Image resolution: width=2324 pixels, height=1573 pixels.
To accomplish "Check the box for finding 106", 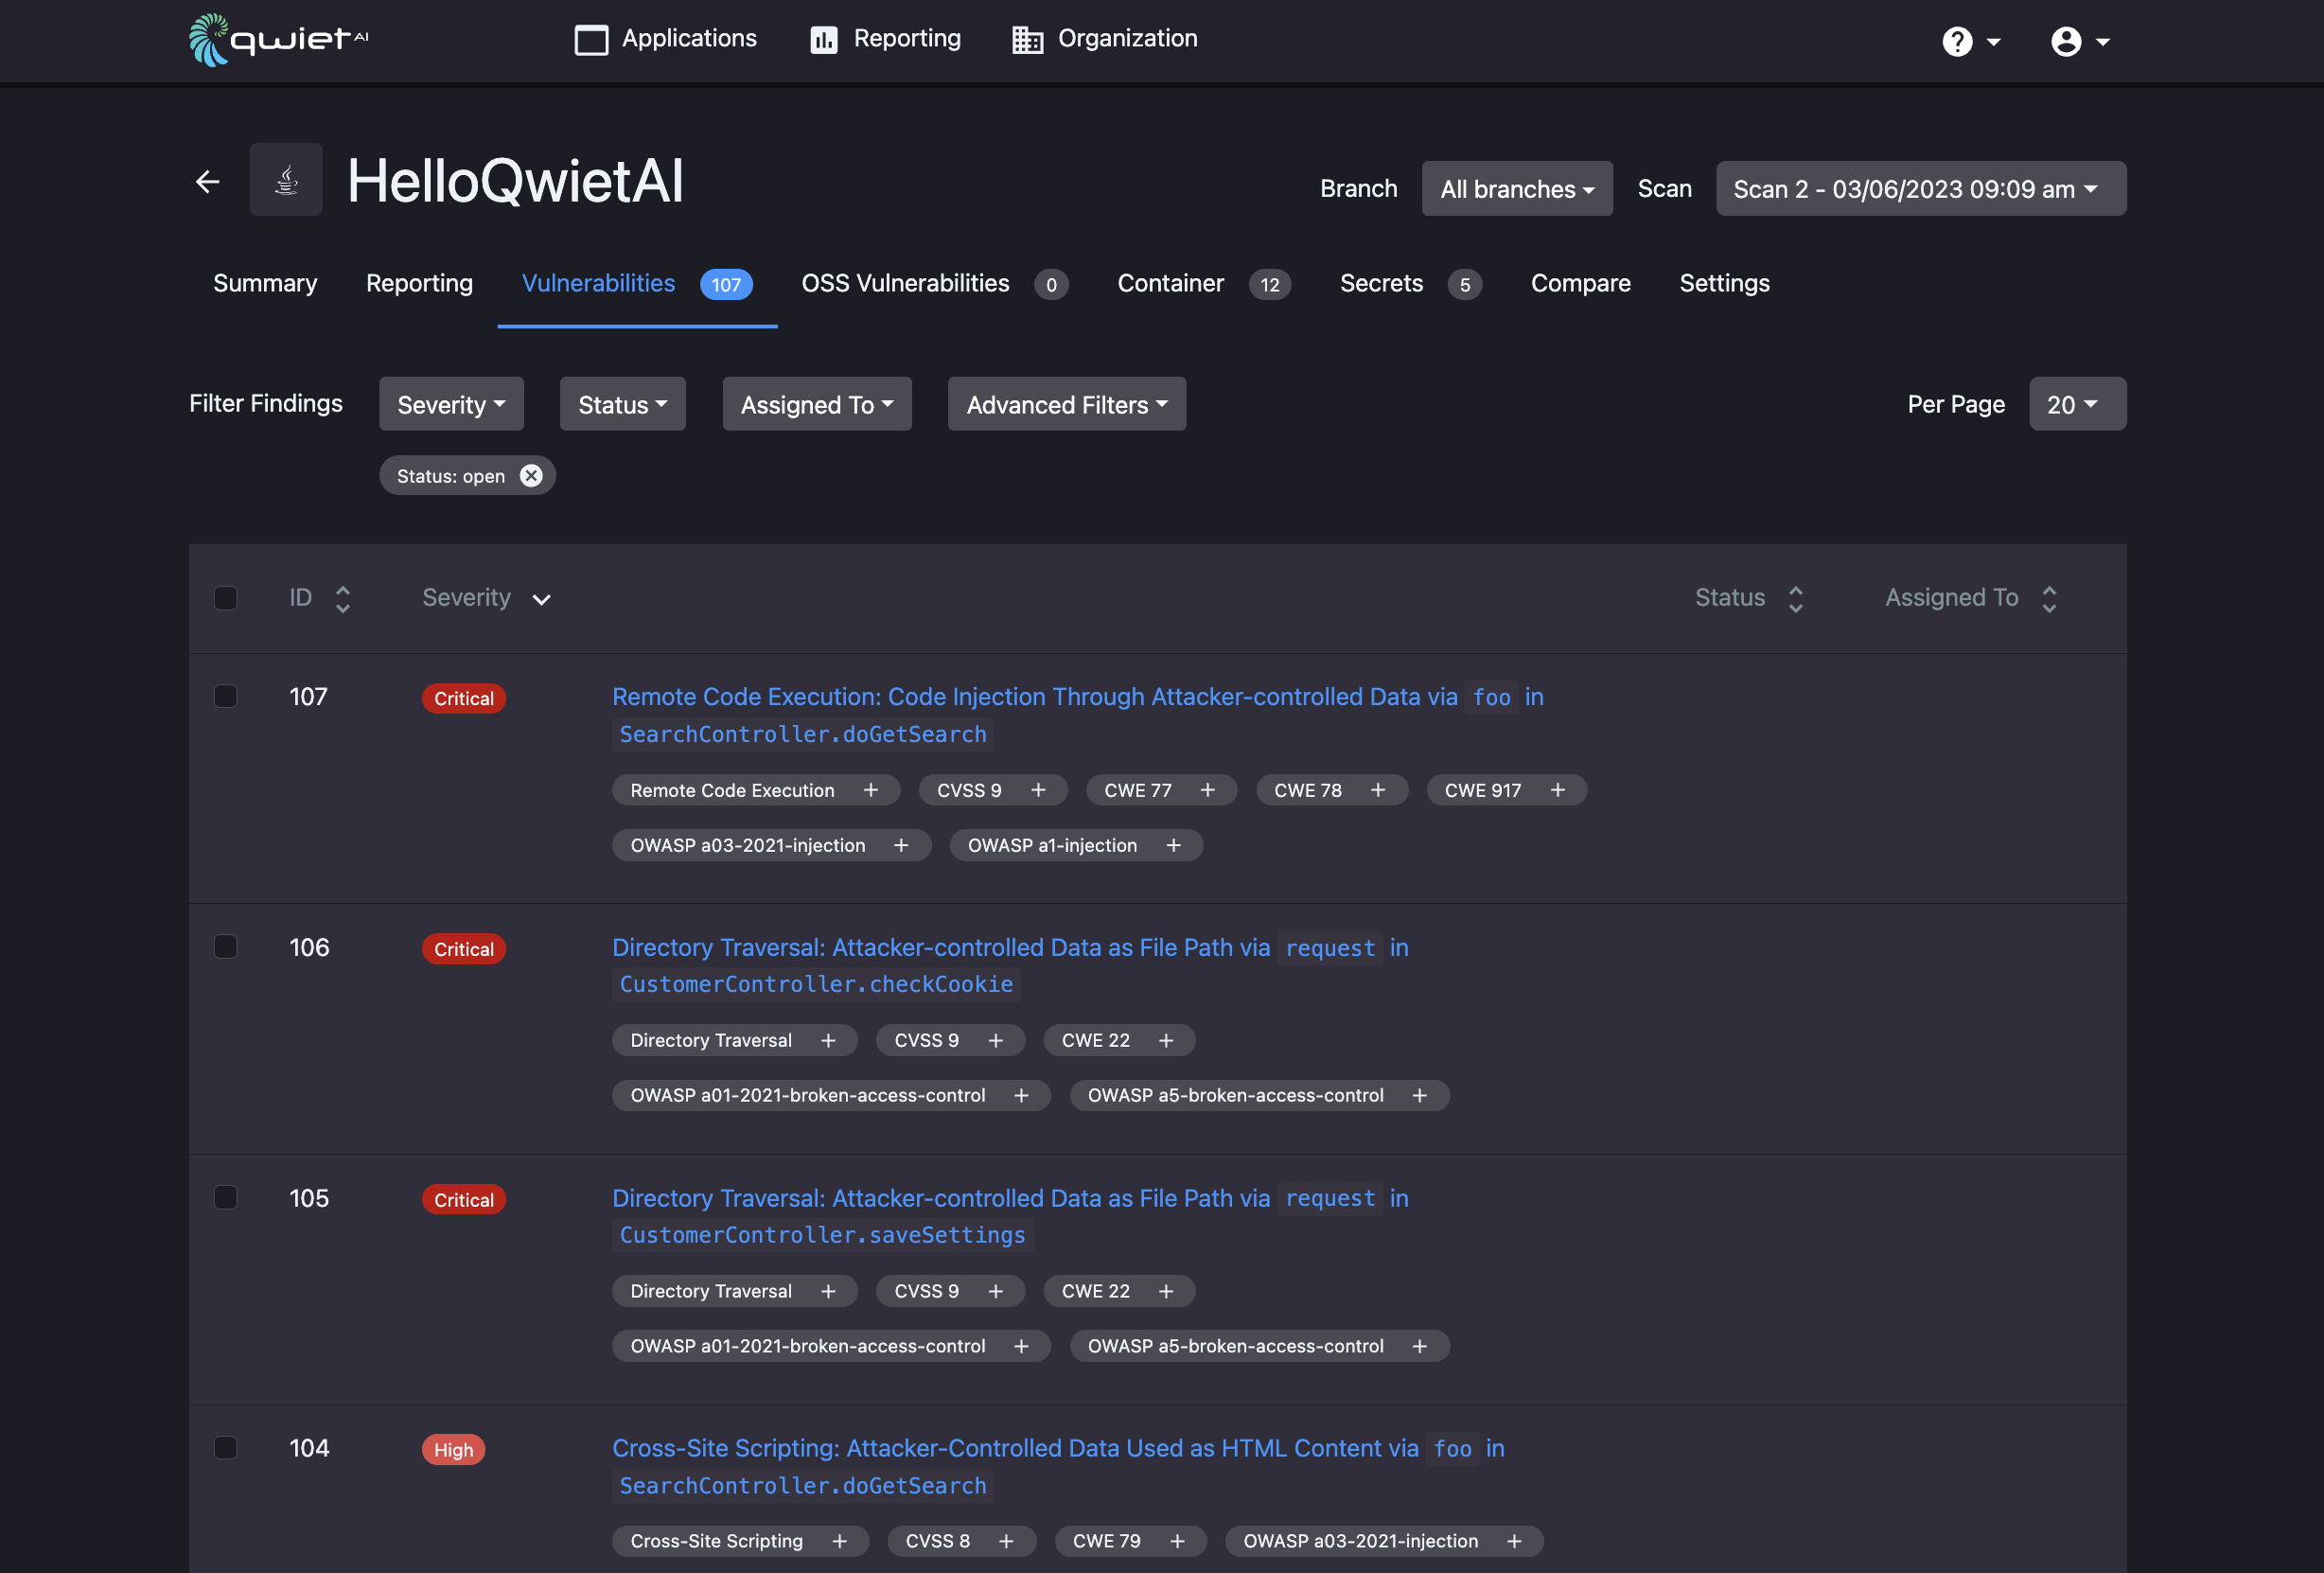I will (x=226, y=947).
